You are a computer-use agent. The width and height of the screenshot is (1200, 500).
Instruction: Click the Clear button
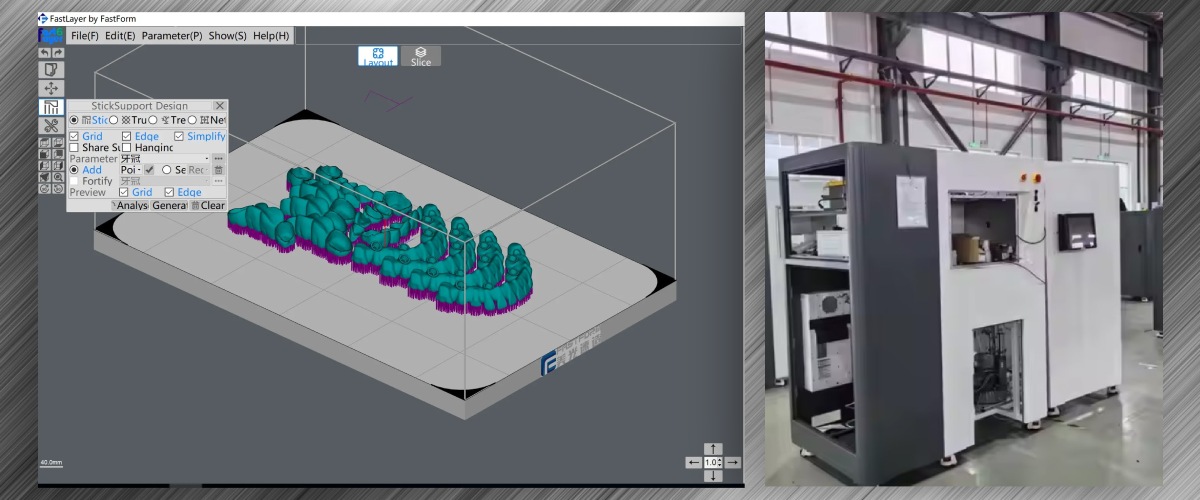(x=208, y=205)
